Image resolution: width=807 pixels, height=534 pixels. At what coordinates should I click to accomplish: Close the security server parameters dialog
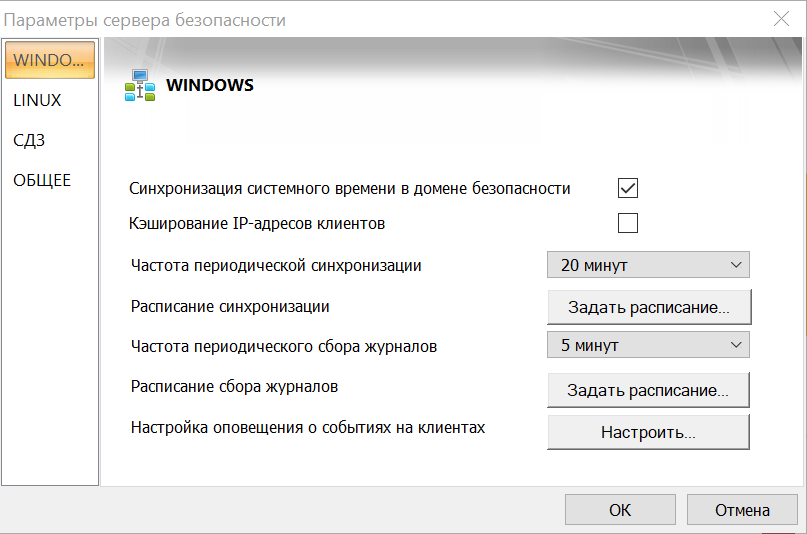[x=781, y=18]
